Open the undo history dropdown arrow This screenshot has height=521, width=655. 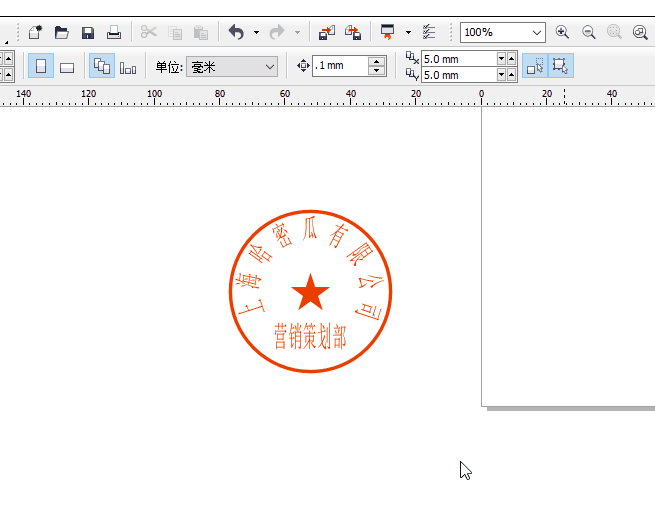point(256,32)
